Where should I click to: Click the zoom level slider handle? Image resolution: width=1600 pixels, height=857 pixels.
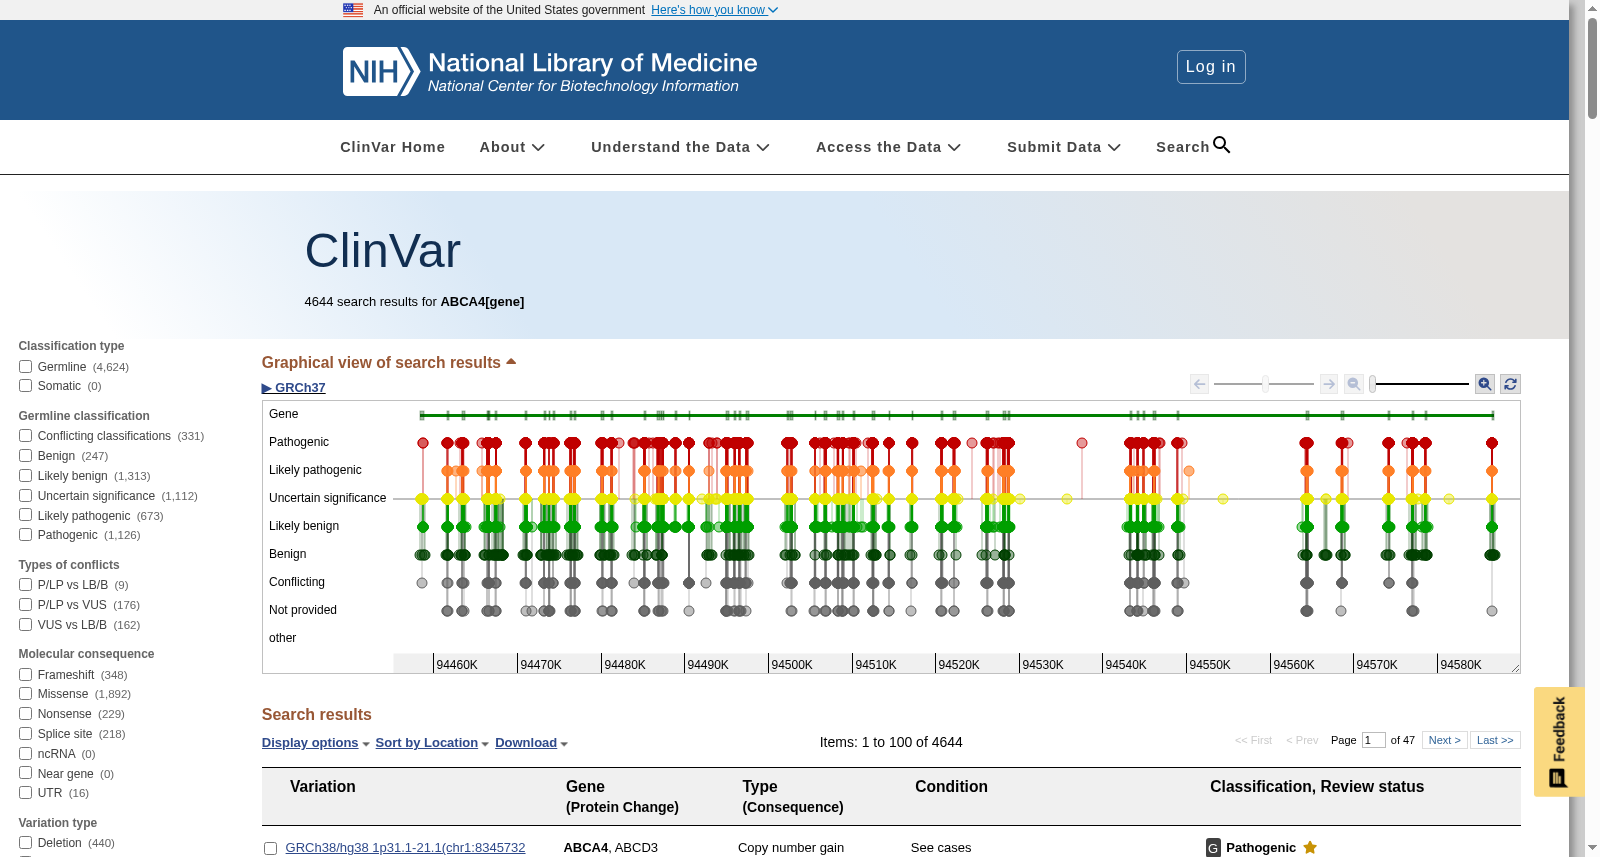[x=1373, y=384]
